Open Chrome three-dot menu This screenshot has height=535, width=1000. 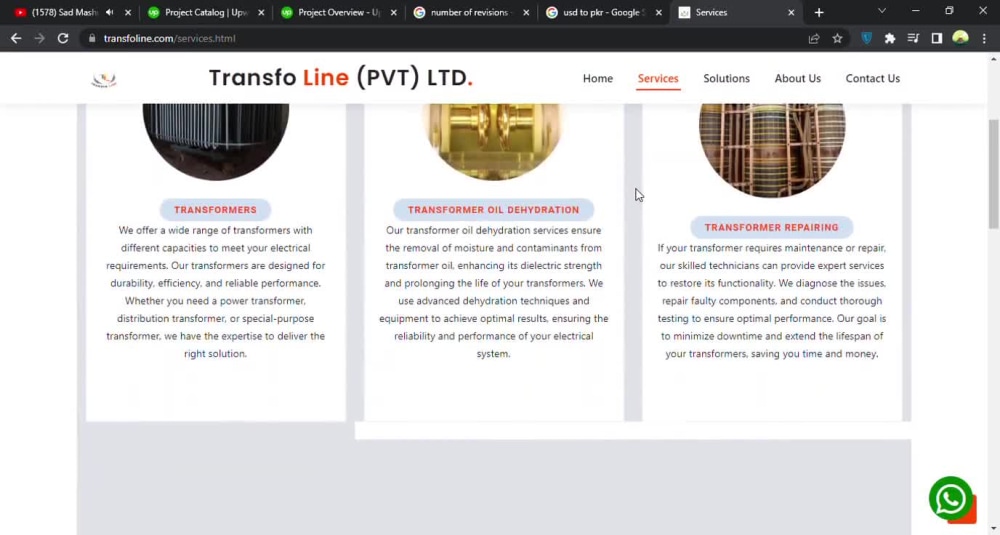(984, 38)
